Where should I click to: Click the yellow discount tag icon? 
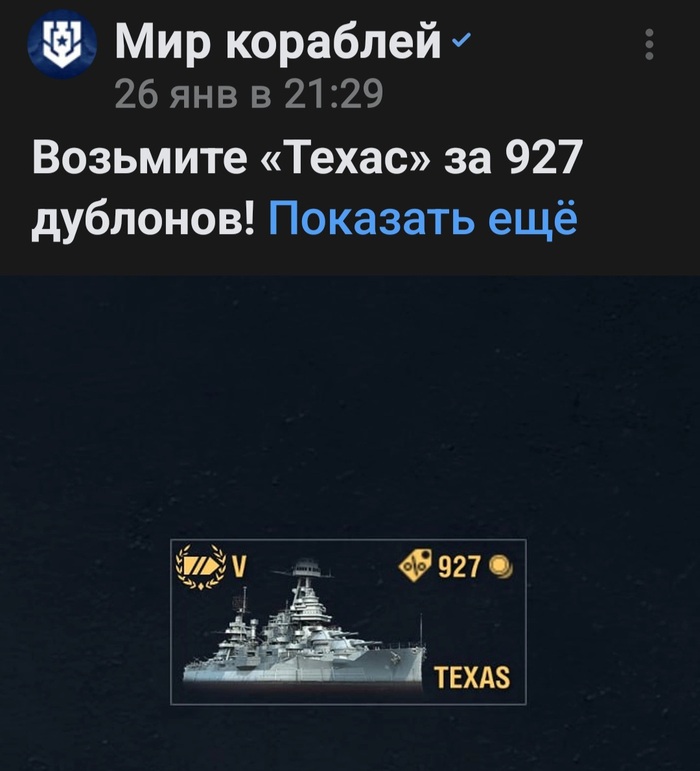415,565
